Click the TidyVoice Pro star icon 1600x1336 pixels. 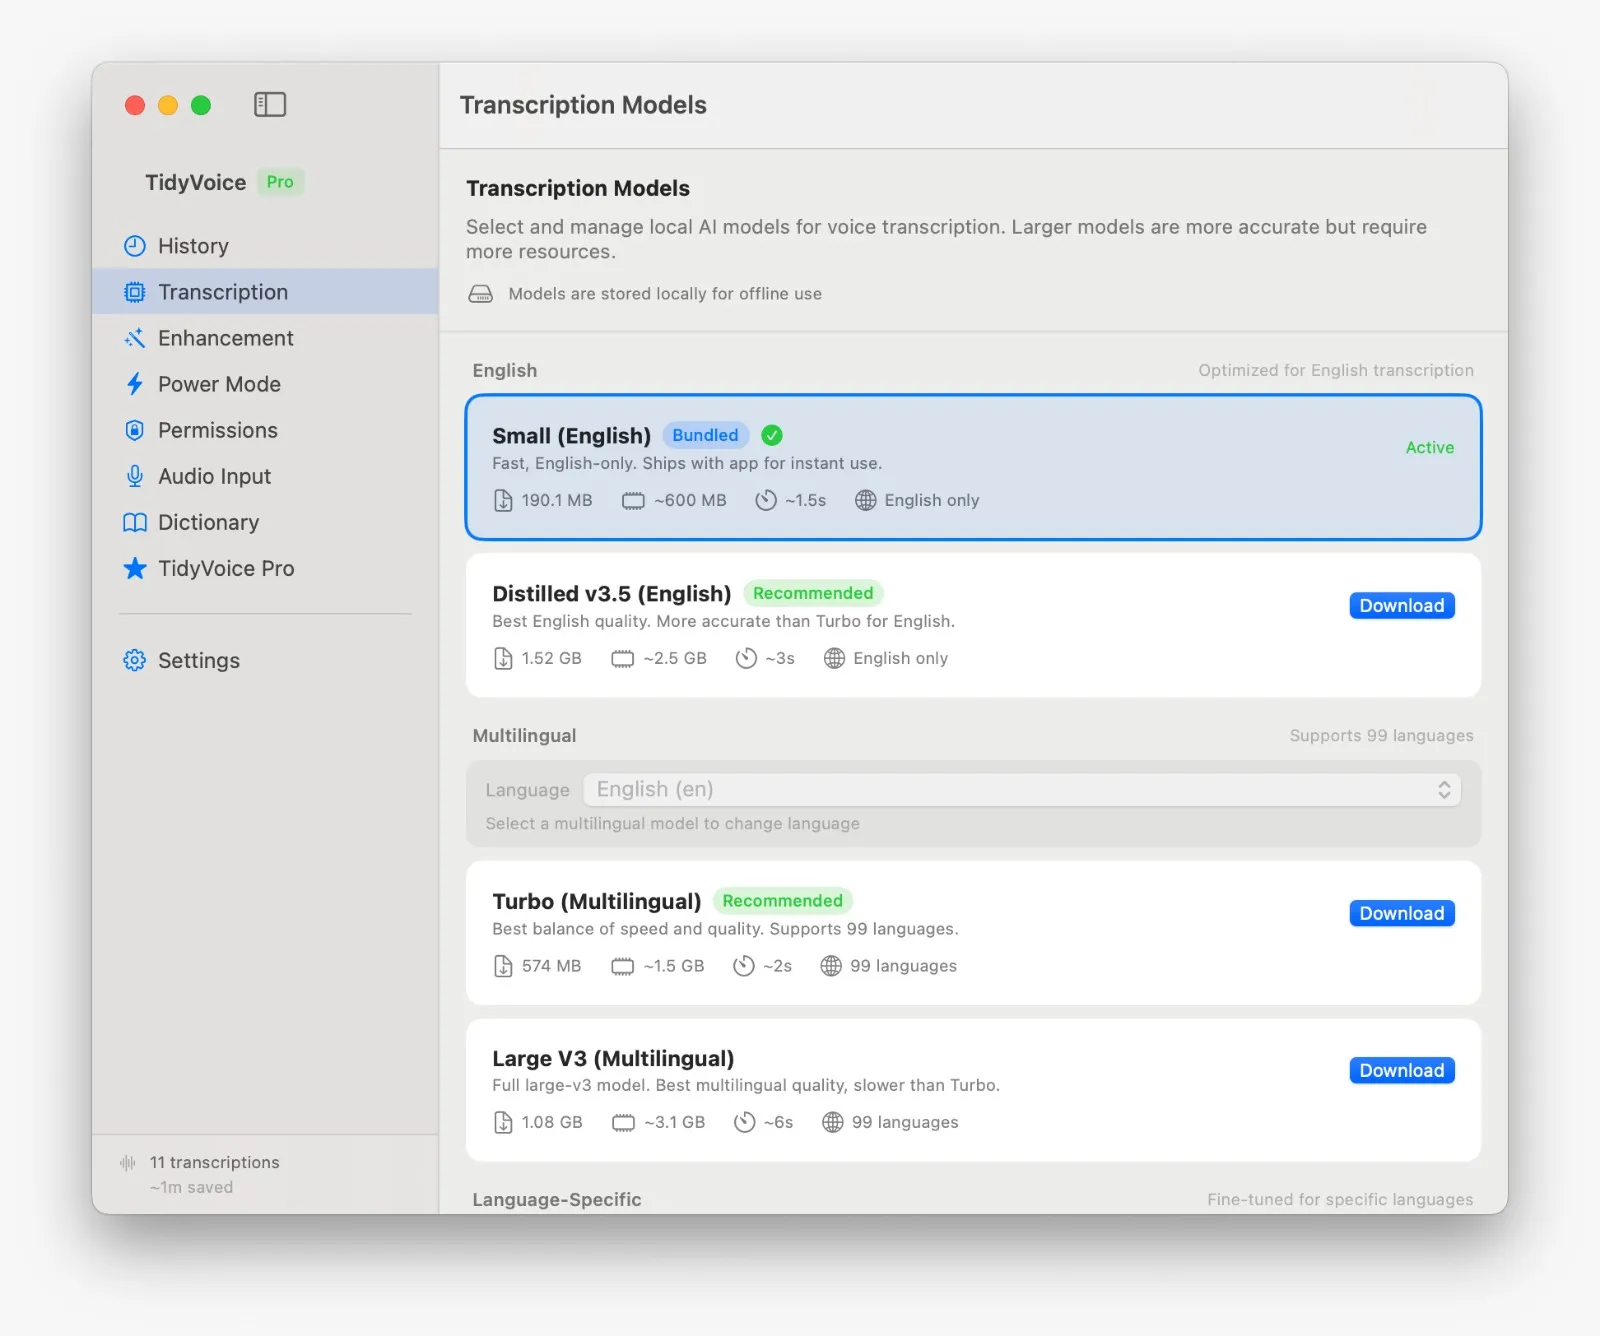point(135,568)
